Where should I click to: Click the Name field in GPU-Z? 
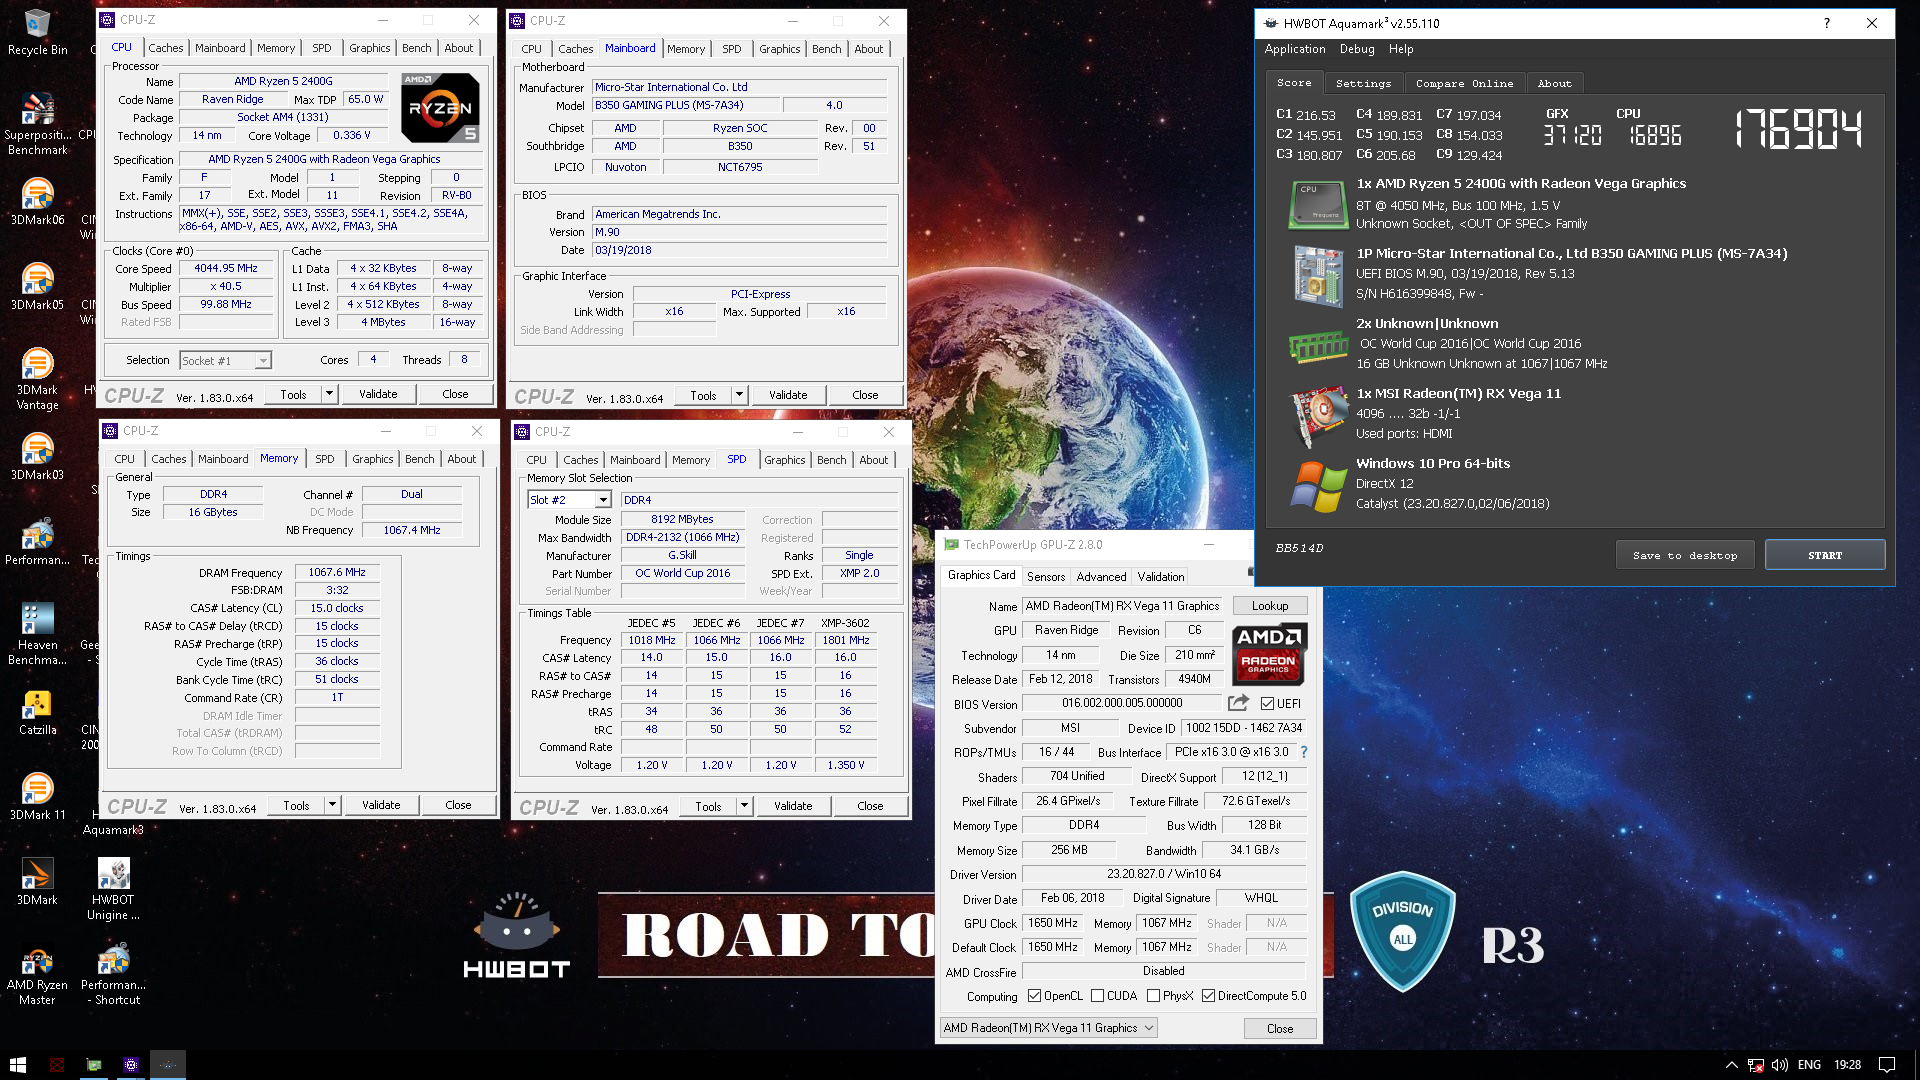tap(1122, 606)
